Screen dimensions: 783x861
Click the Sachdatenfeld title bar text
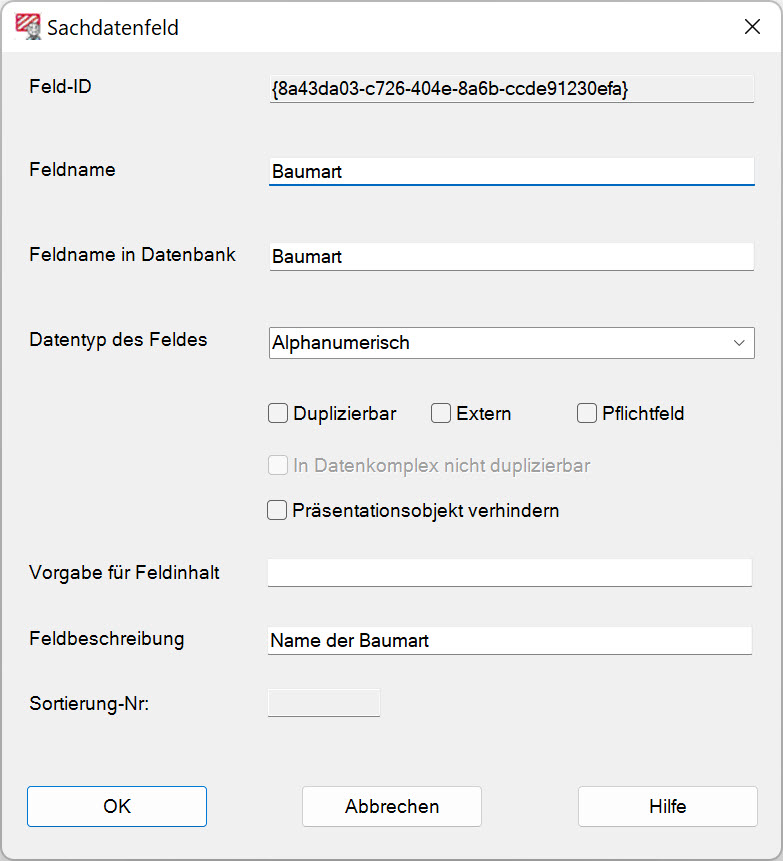click(x=113, y=28)
